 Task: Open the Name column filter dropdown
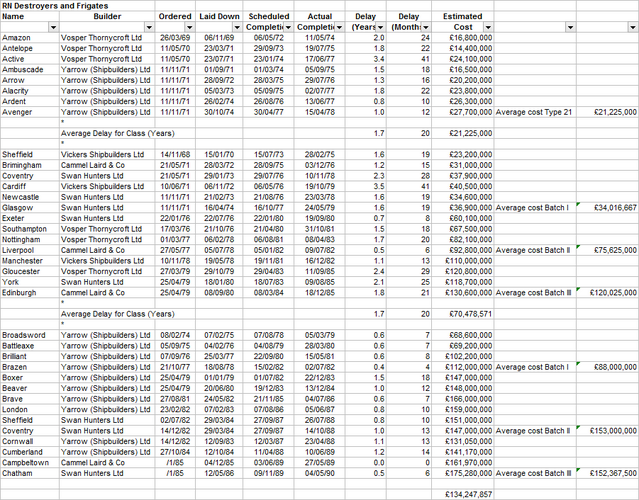coord(53,27)
